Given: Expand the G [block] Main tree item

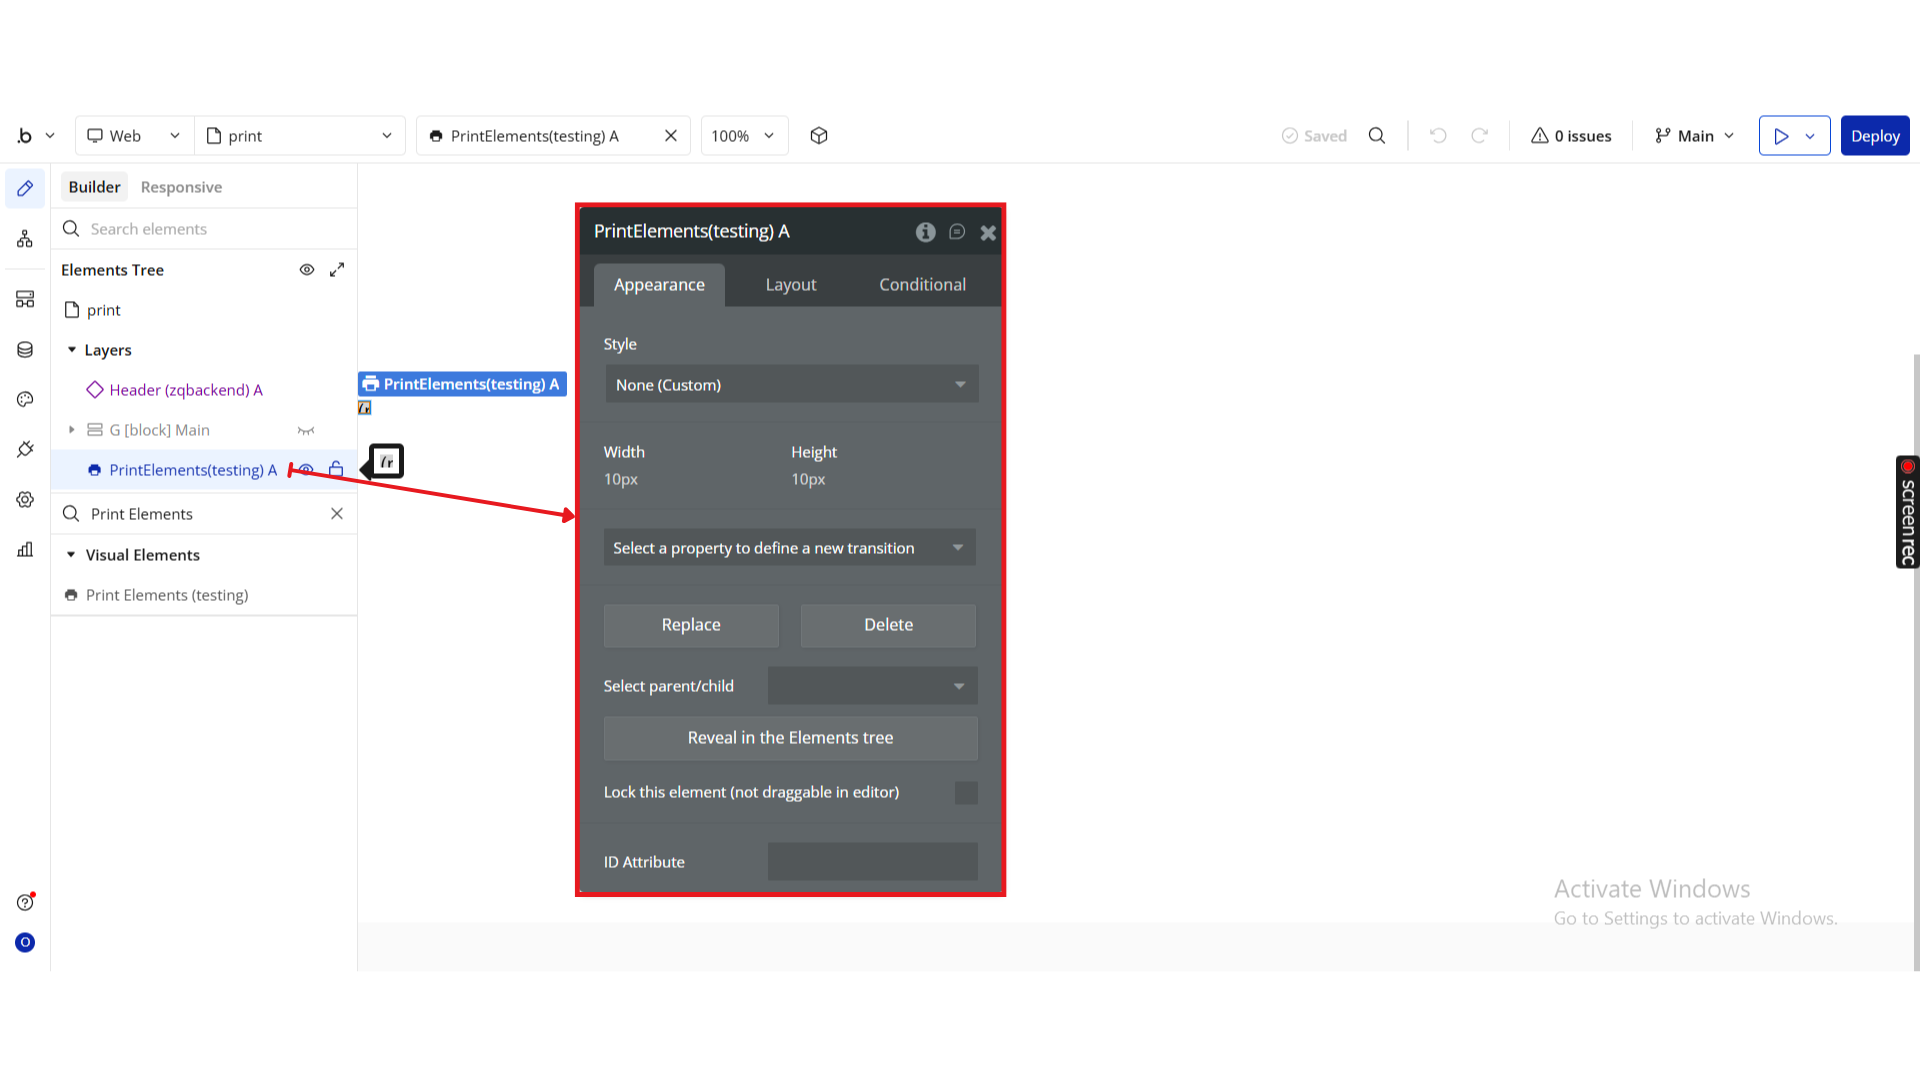Looking at the screenshot, I should (72, 430).
